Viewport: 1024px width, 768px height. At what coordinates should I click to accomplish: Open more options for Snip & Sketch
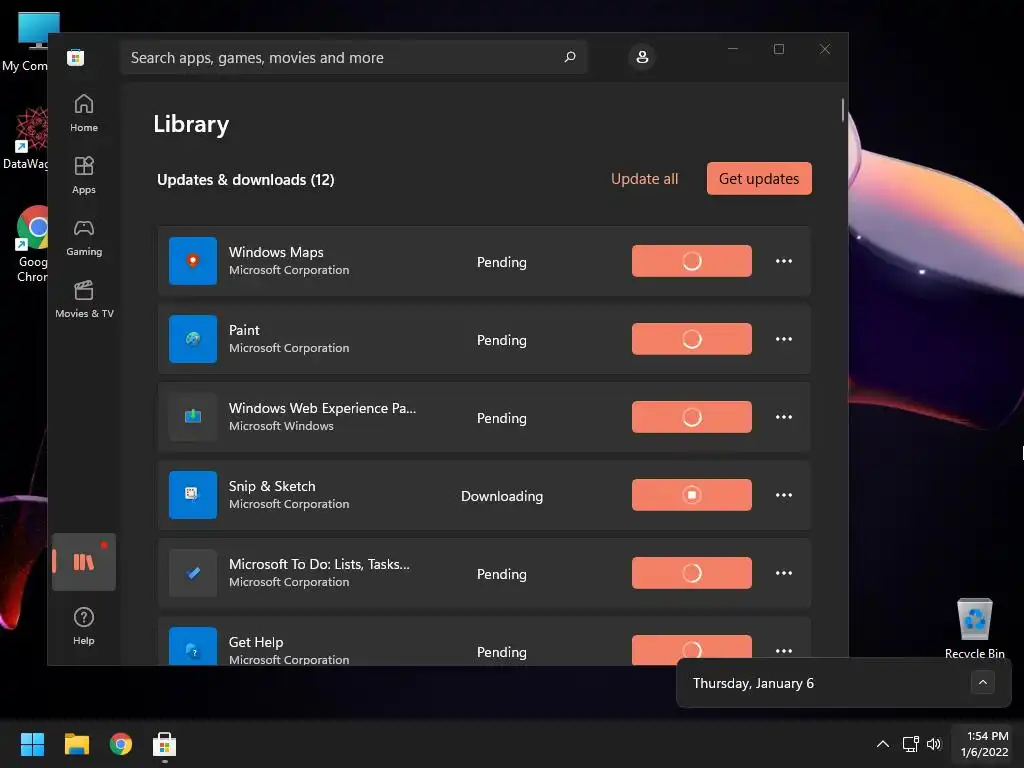pos(784,495)
